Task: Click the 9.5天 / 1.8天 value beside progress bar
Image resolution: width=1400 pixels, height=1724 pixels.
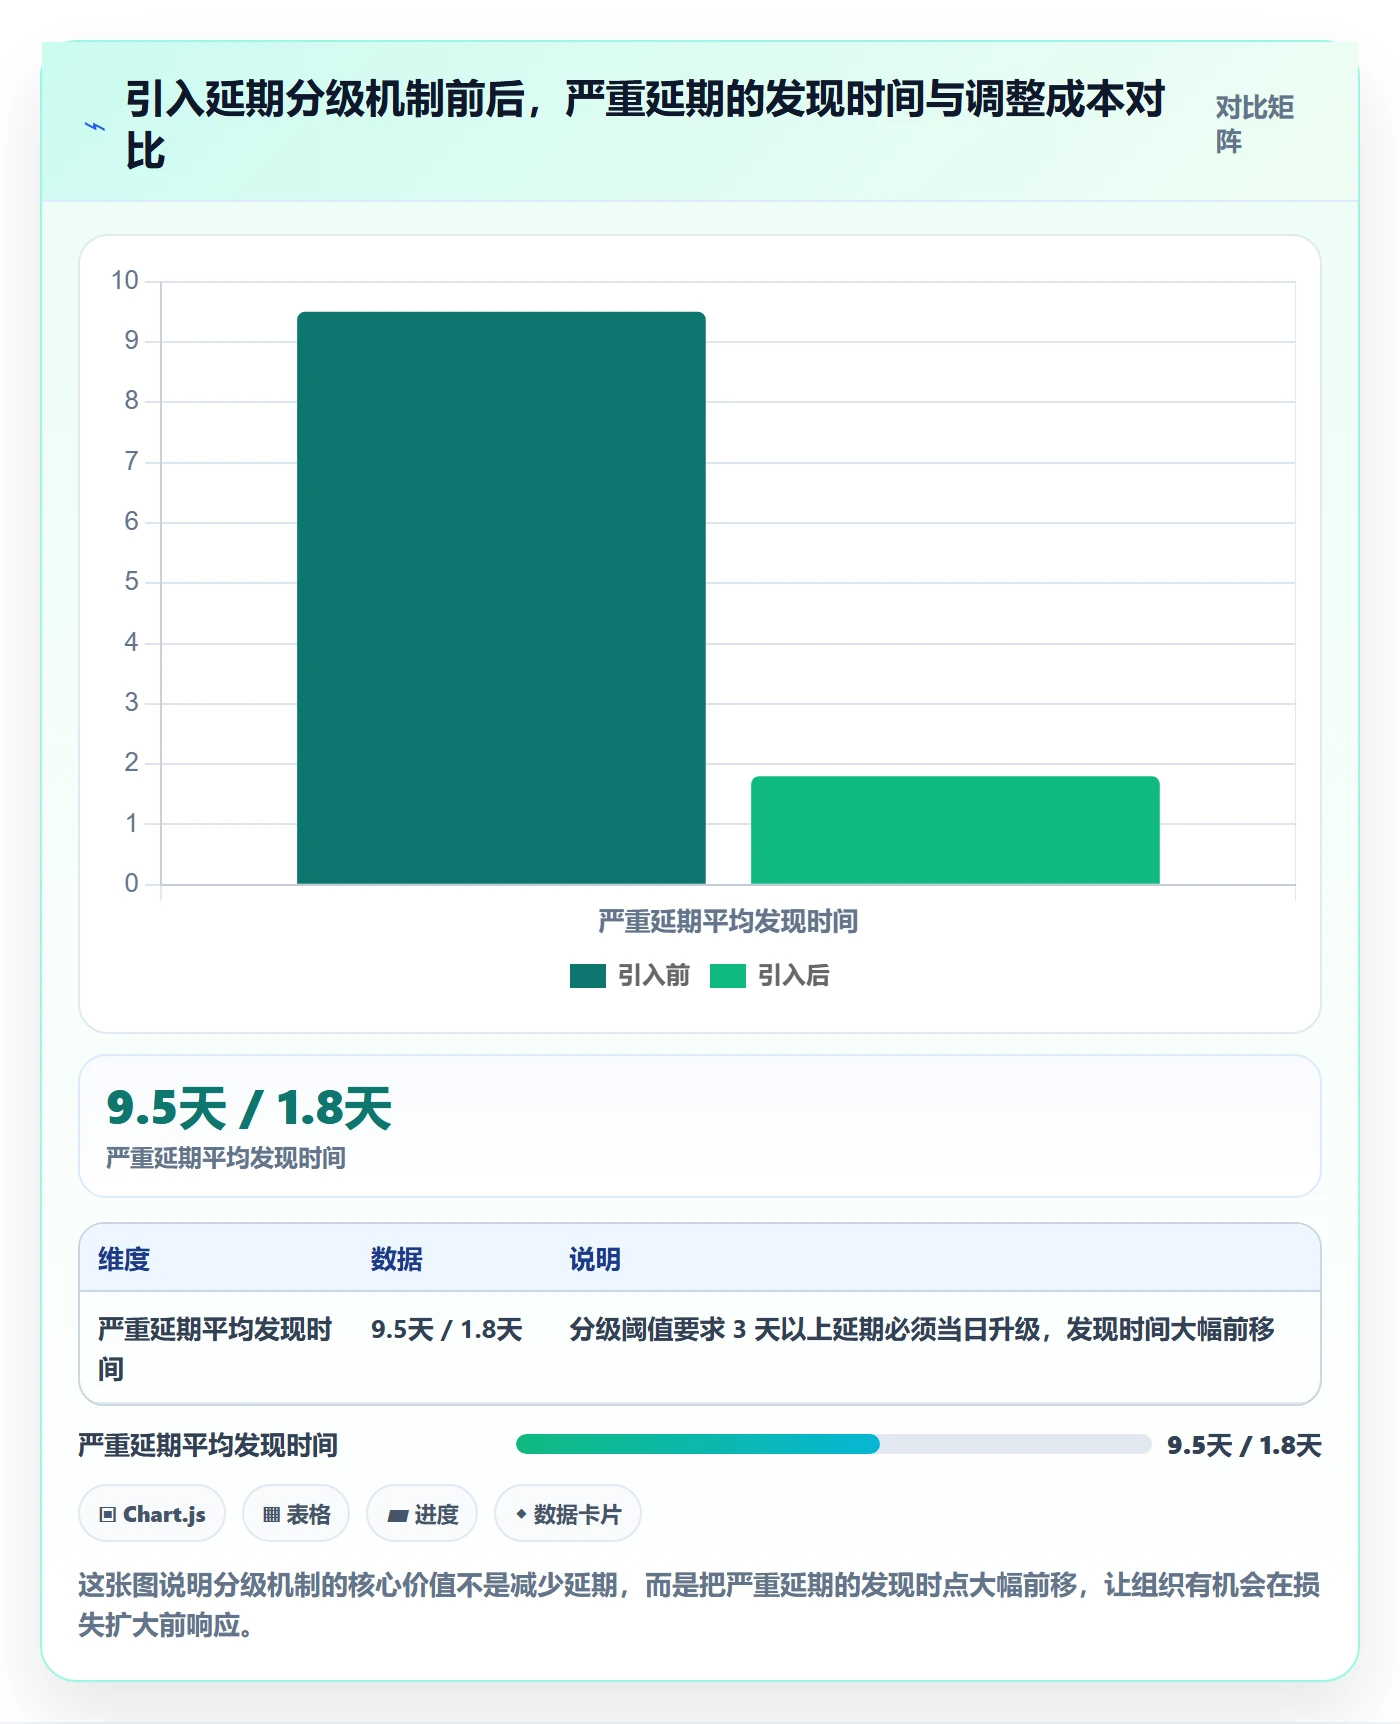Action: pyautogui.click(x=1244, y=1445)
